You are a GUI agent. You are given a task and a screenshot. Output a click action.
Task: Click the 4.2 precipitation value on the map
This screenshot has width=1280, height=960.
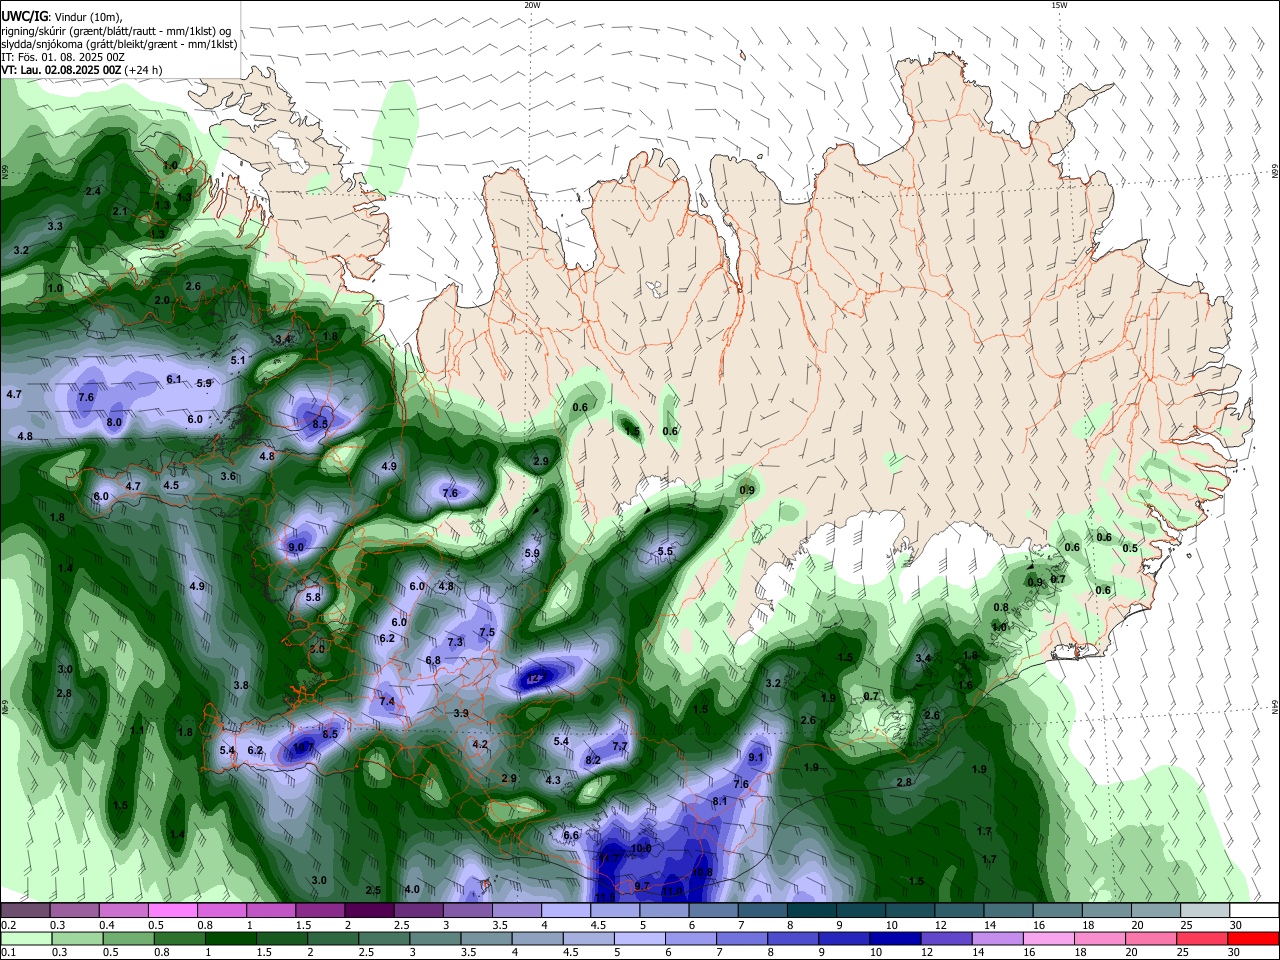click(480, 744)
